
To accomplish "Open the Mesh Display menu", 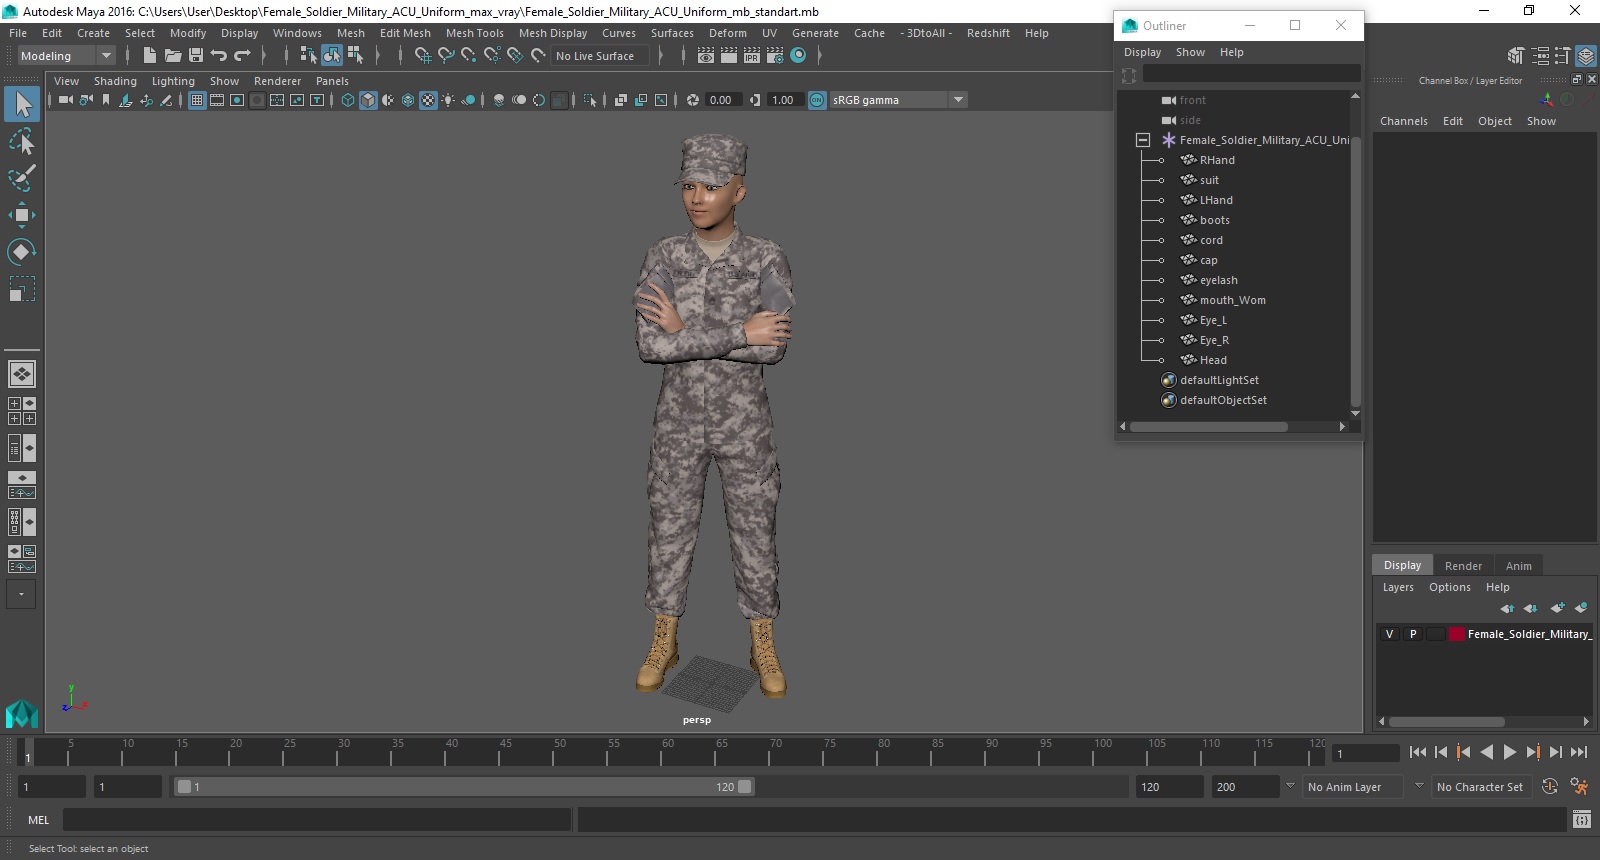I will [x=553, y=33].
